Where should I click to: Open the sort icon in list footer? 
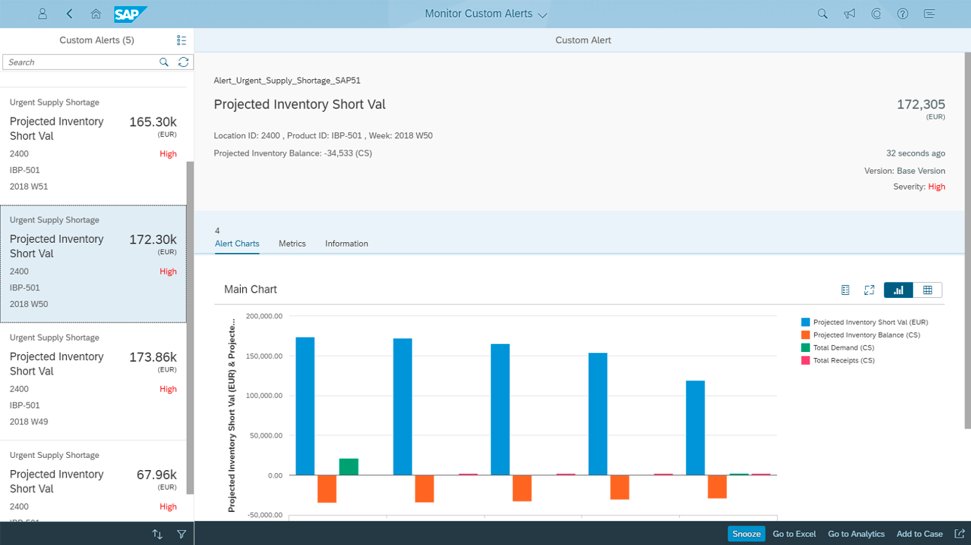[157, 534]
